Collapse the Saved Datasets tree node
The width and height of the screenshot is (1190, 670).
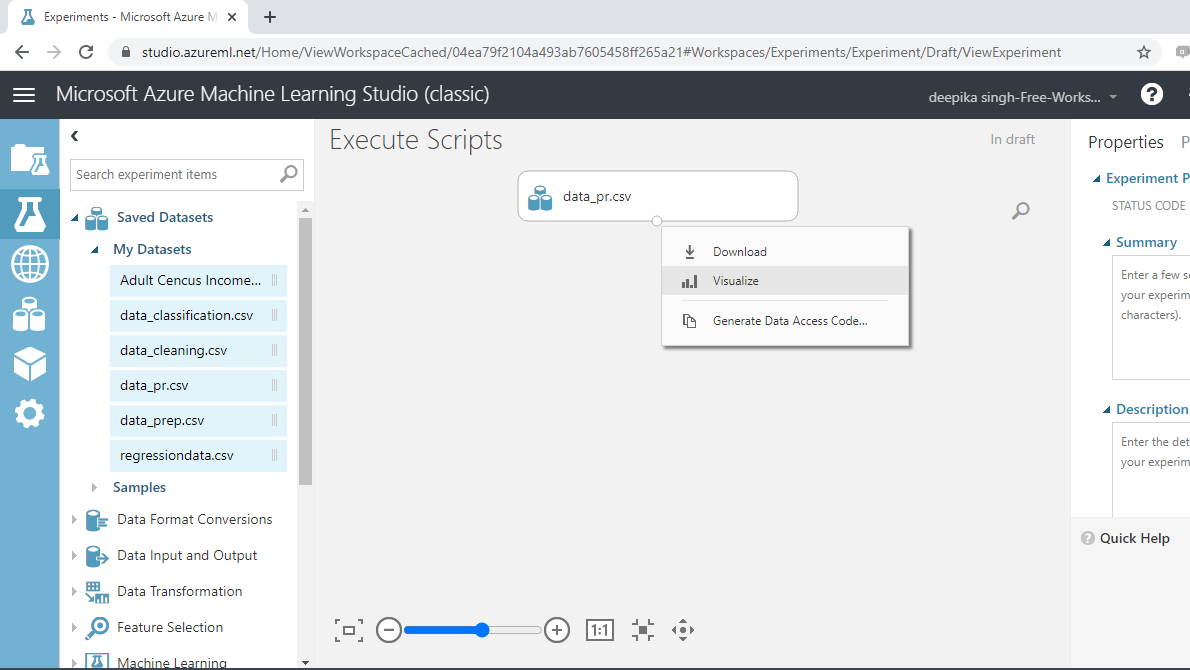[x=74, y=218]
